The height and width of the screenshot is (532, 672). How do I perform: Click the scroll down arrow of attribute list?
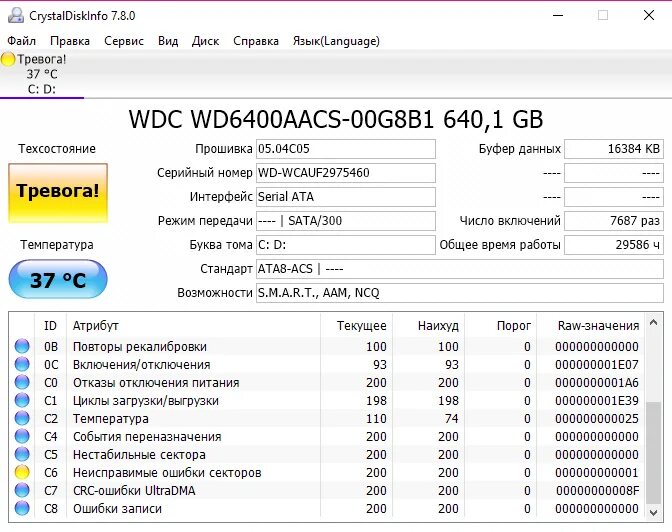click(x=654, y=512)
